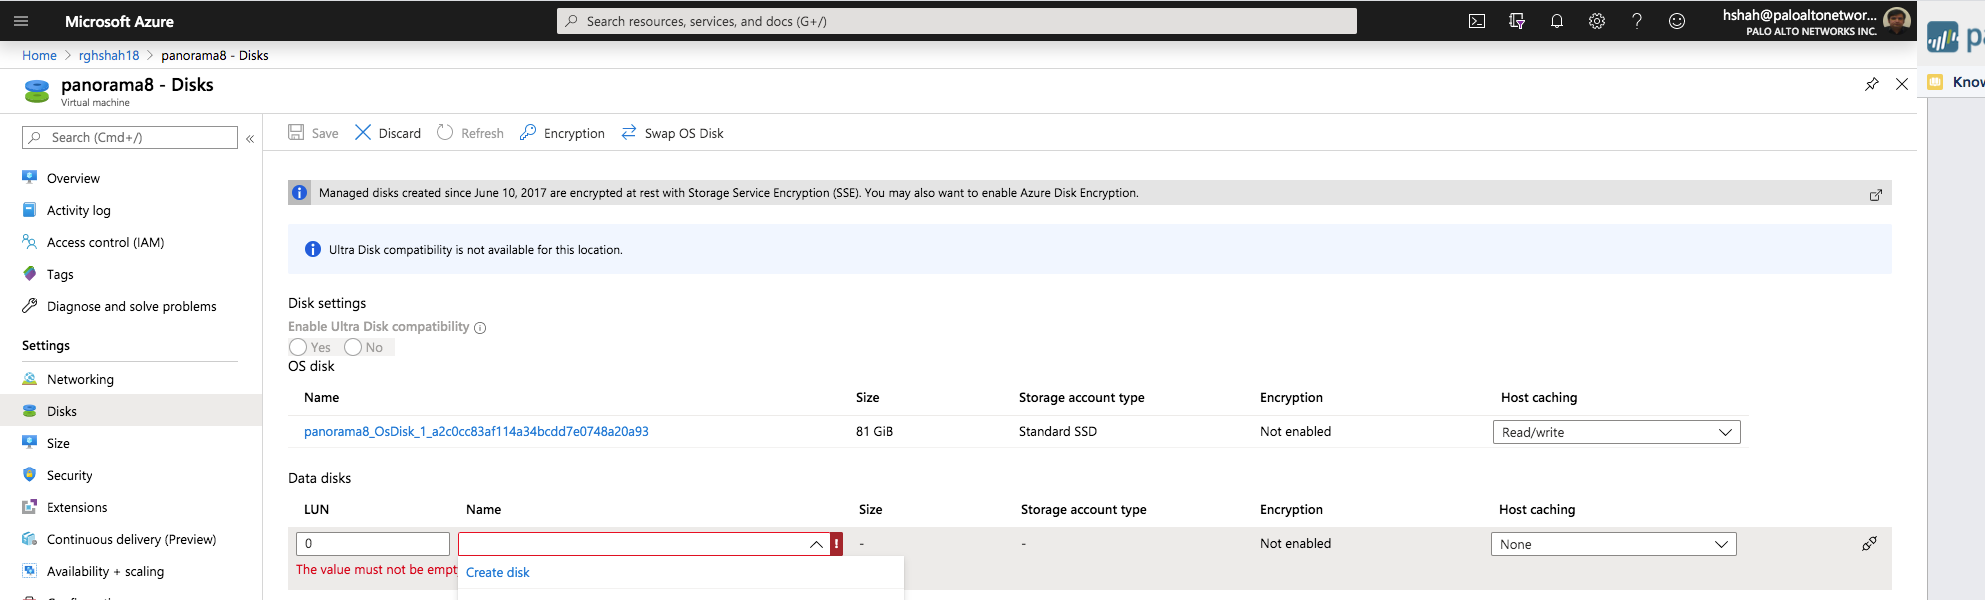The image size is (1985, 600).
Task: Open Networking in the Settings menu
Action: 80,379
